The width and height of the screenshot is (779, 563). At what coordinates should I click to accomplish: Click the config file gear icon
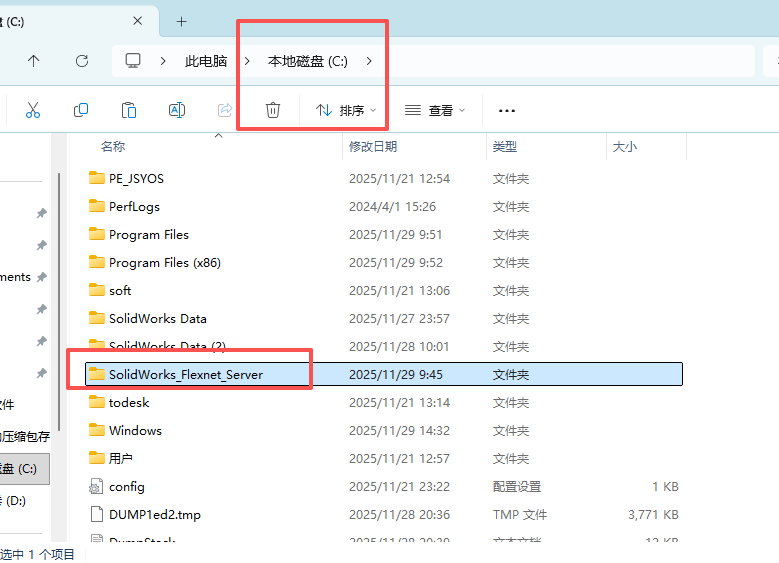tap(96, 486)
